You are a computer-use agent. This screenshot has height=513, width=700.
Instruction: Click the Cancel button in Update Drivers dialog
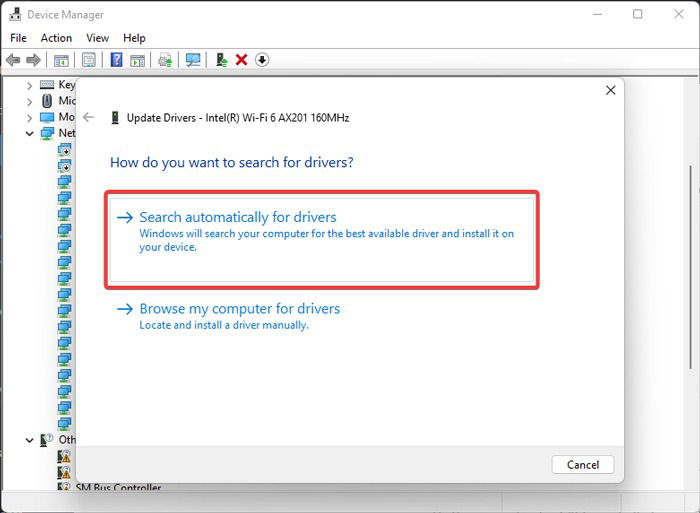(583, 465)
